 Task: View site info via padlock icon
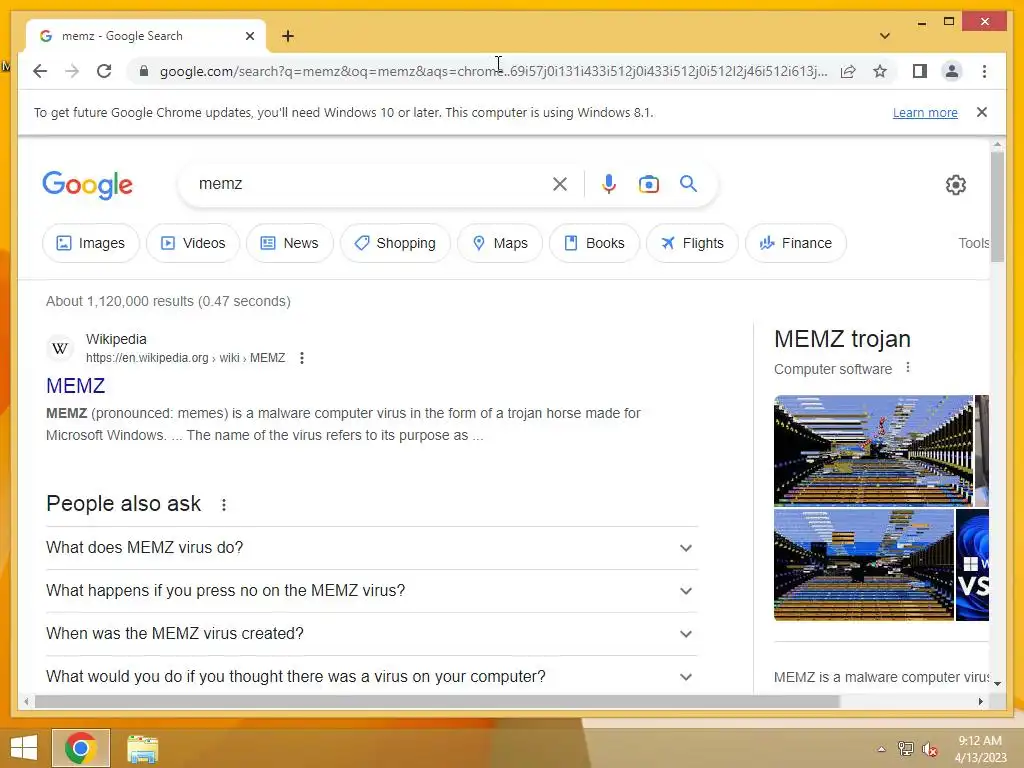click(x=144, y=71)
